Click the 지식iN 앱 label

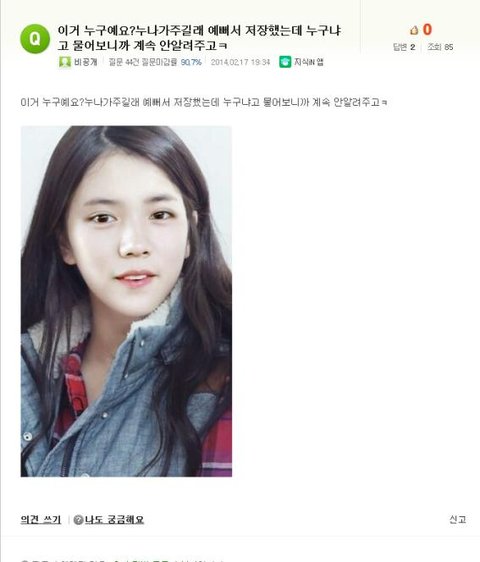[x=309, y=62]
